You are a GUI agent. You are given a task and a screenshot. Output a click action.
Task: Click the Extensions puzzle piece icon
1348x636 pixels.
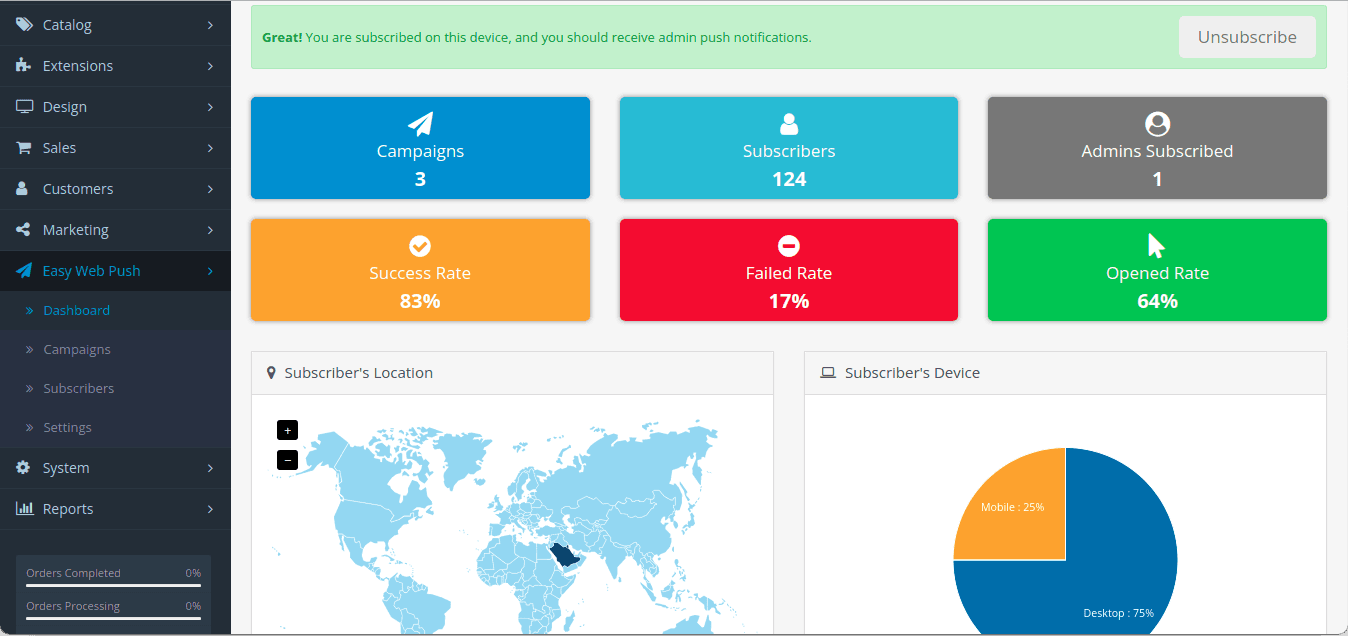(23, 65)
